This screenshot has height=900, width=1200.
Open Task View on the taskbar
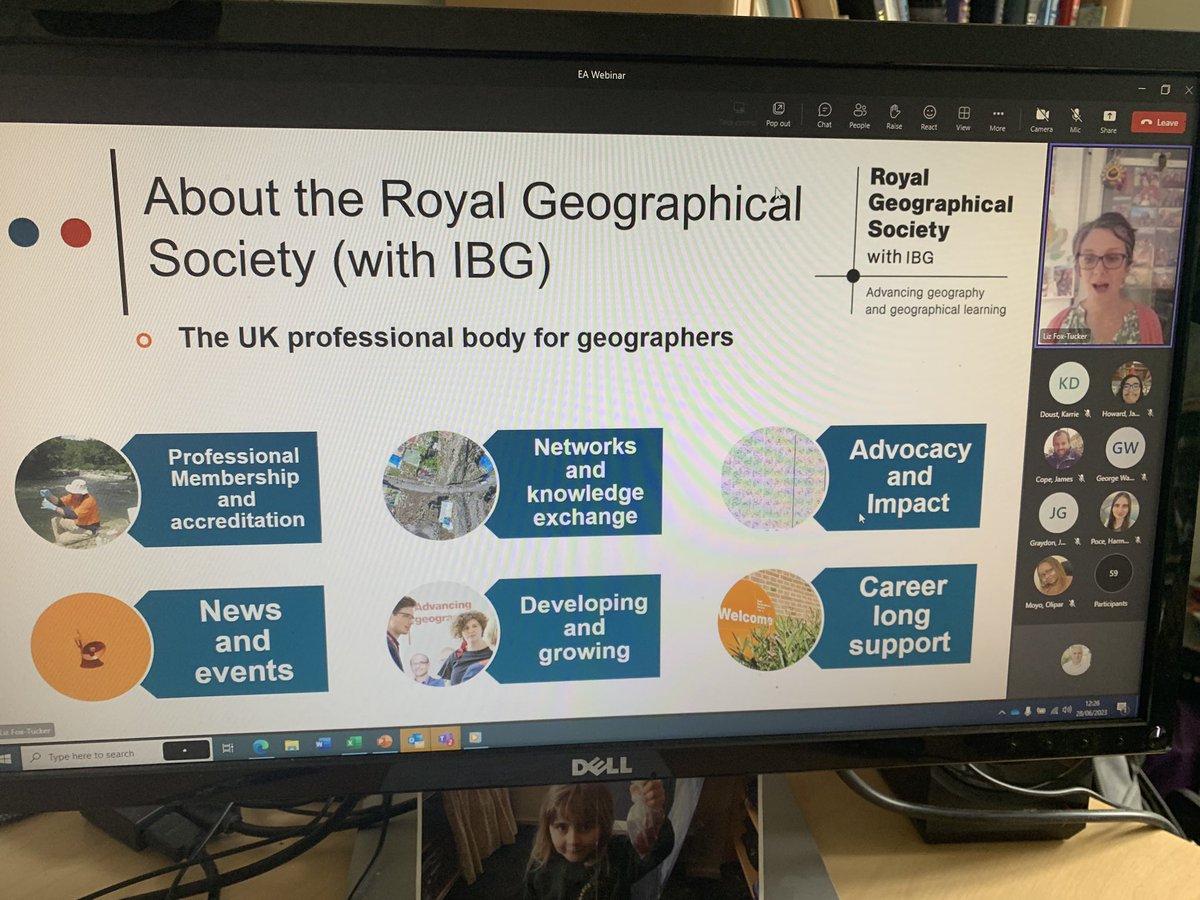pyautogui.click(x=227, y=747)
